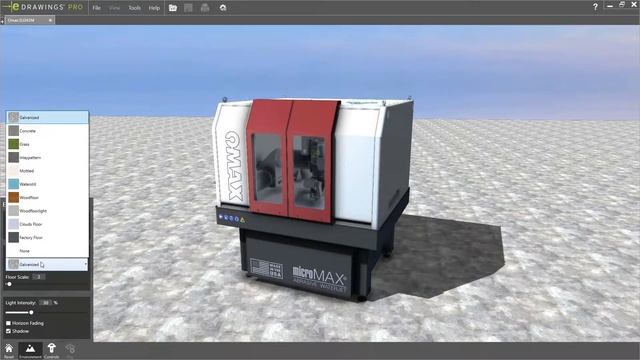This screenshot has height=360, width=640.
Task: Open the Help menu
Action: pos(154,8)
